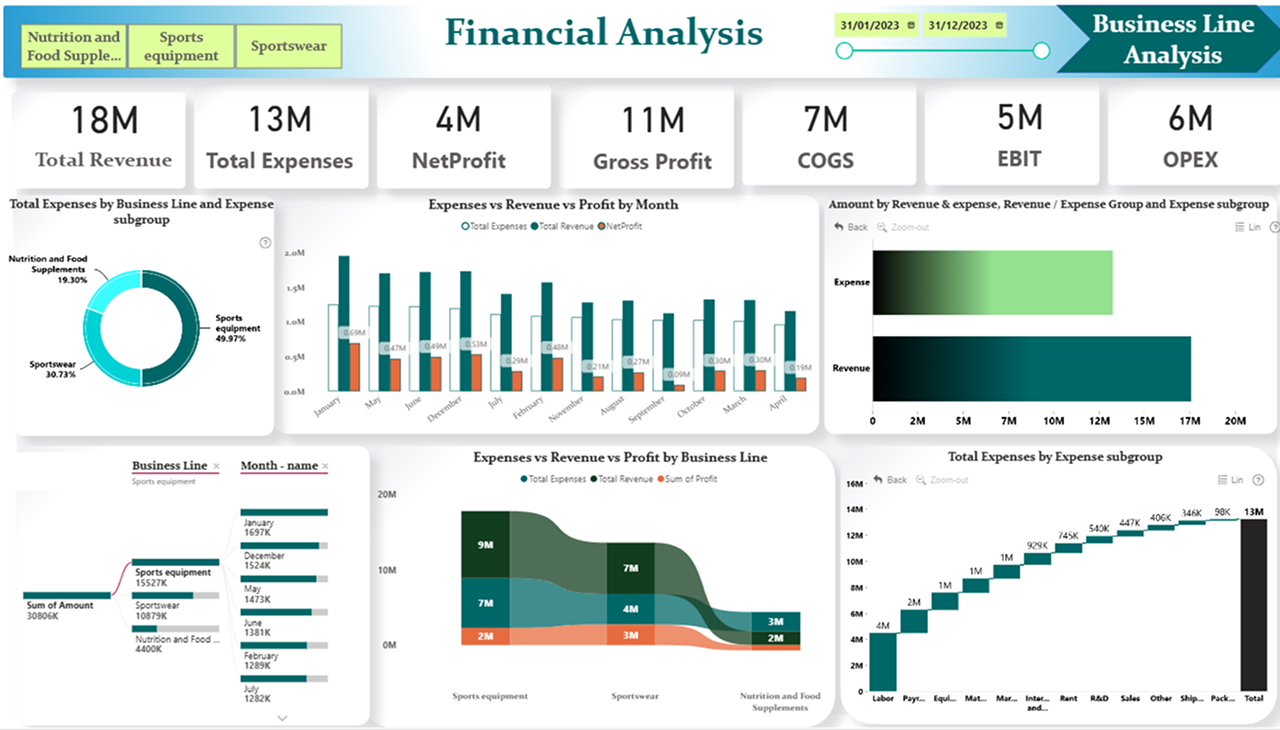This screenshot has height=730, width=1280.
Task: Remove the Business Line level with its X
Action: (216, 466)
